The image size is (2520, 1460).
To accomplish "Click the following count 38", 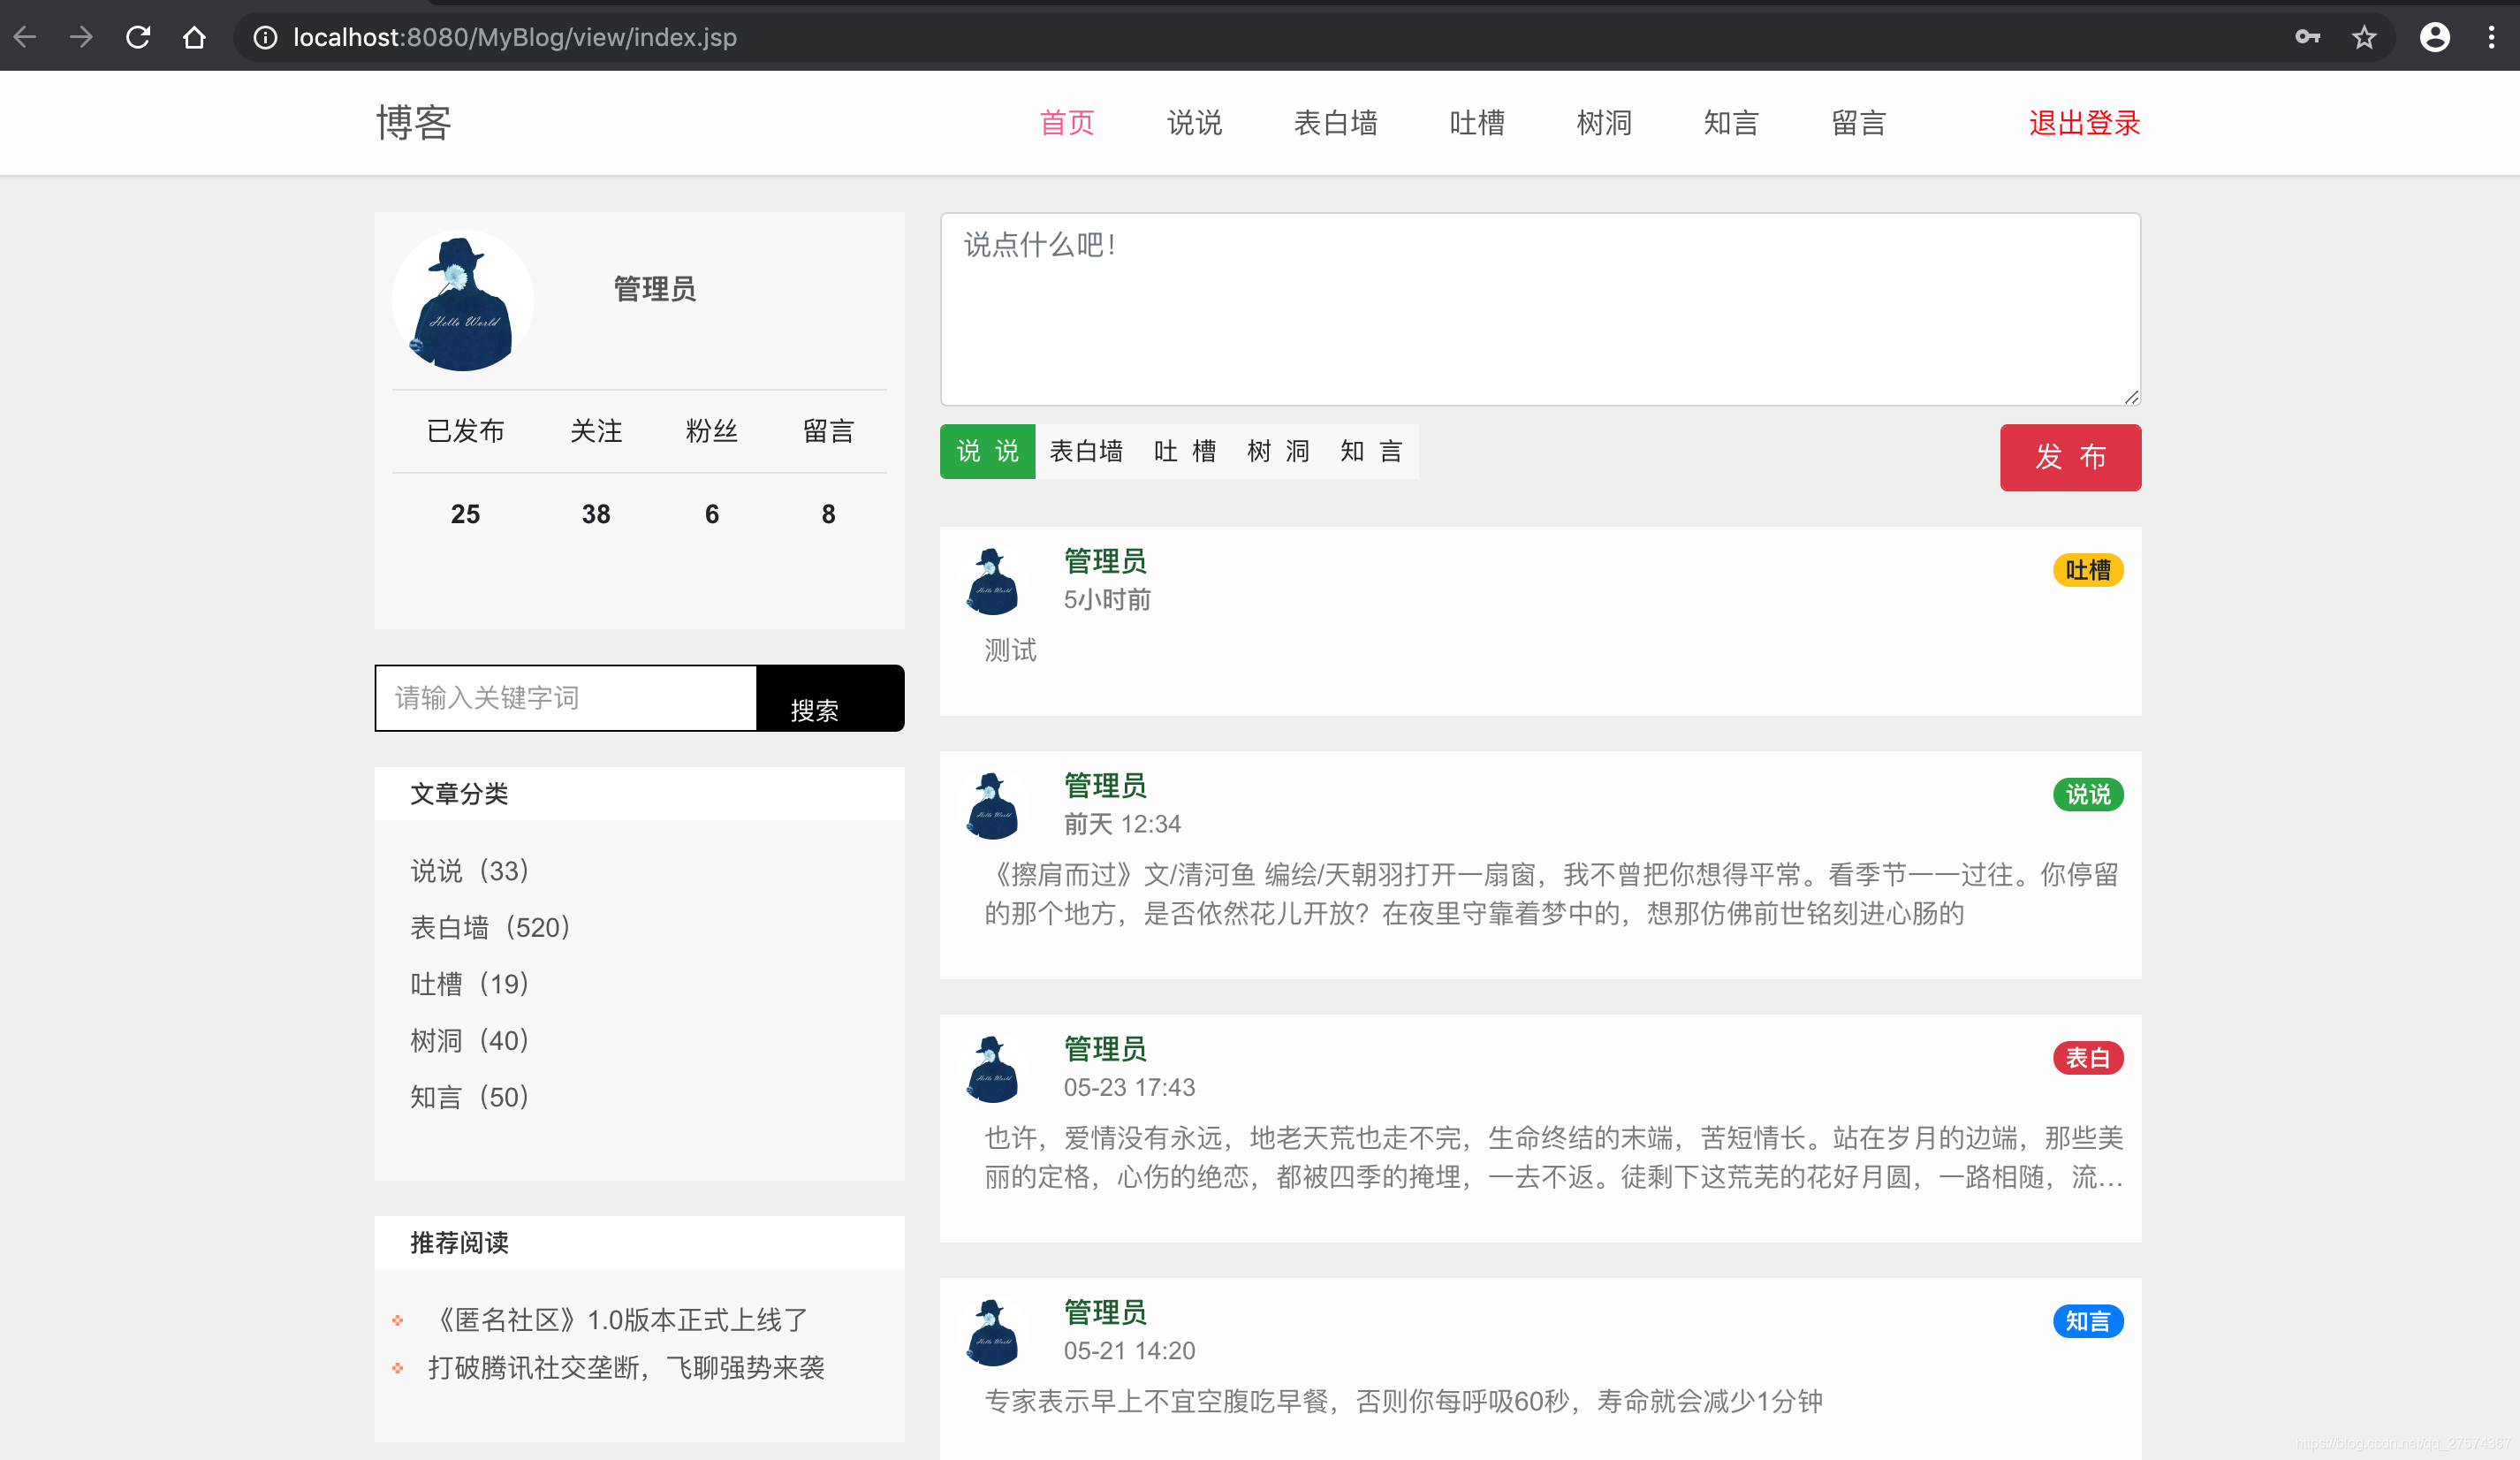I will (x=596, y=514).
